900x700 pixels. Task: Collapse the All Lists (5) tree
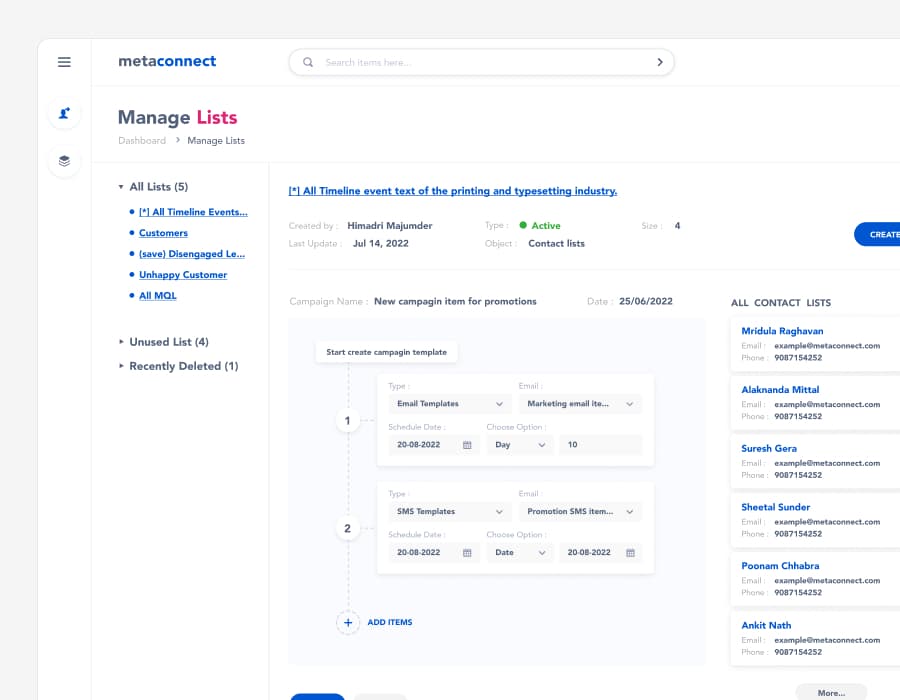point(121,187)
